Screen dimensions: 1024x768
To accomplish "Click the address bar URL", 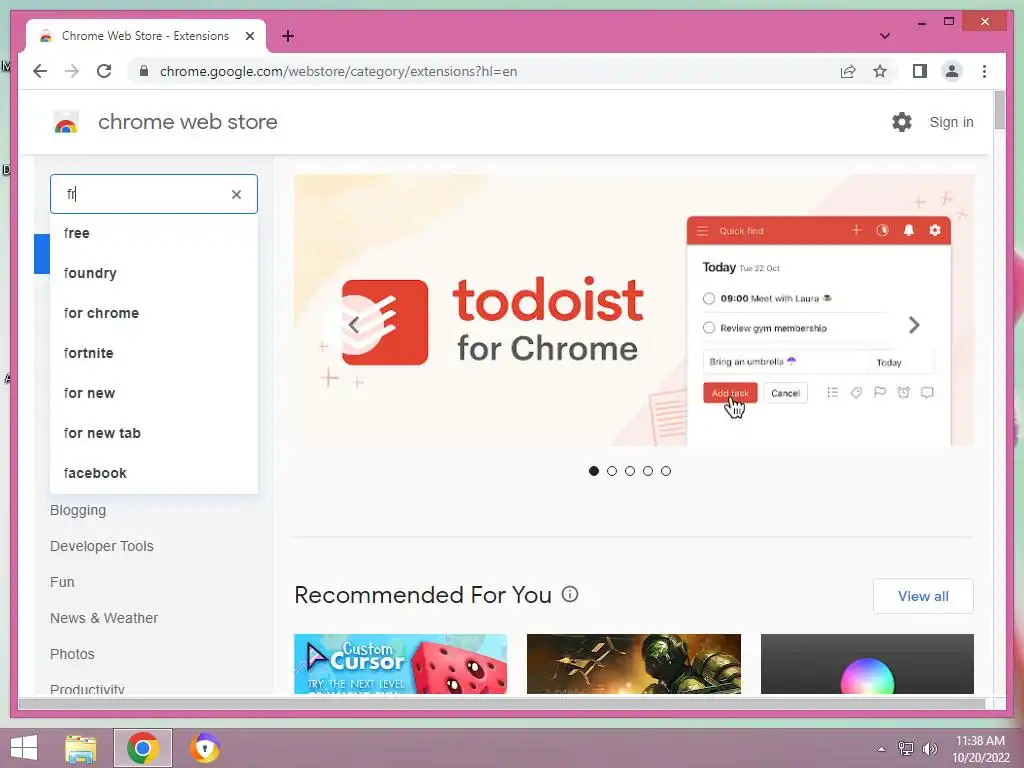I will (338, 71).
